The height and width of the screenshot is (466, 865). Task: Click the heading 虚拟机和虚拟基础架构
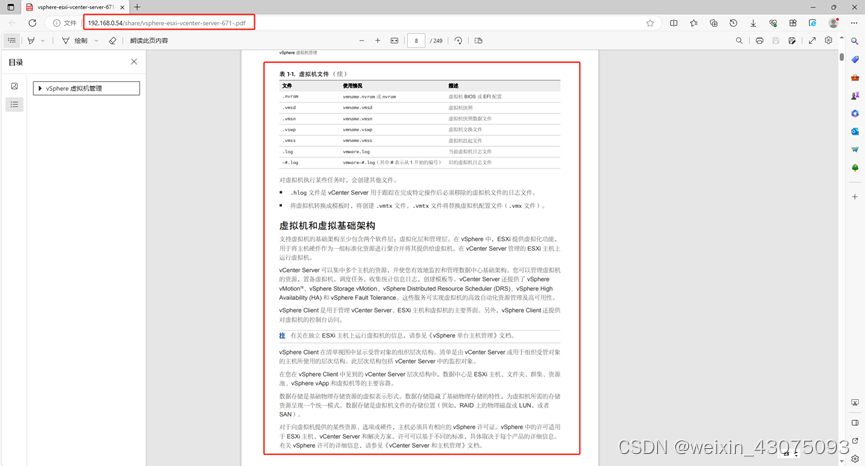(x=327, y=226)
